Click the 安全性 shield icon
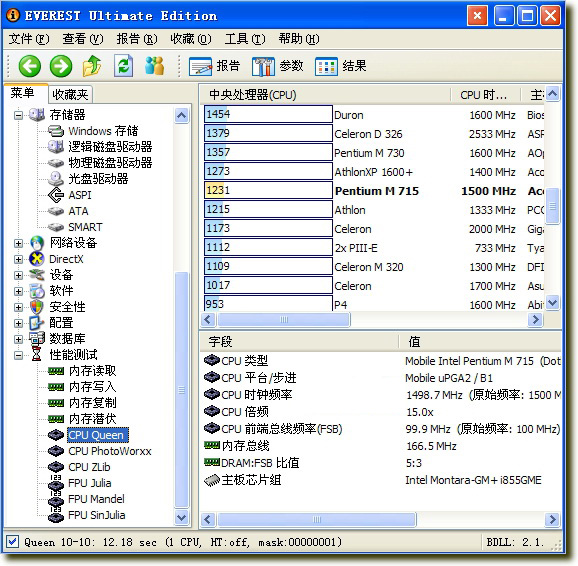 37,307
